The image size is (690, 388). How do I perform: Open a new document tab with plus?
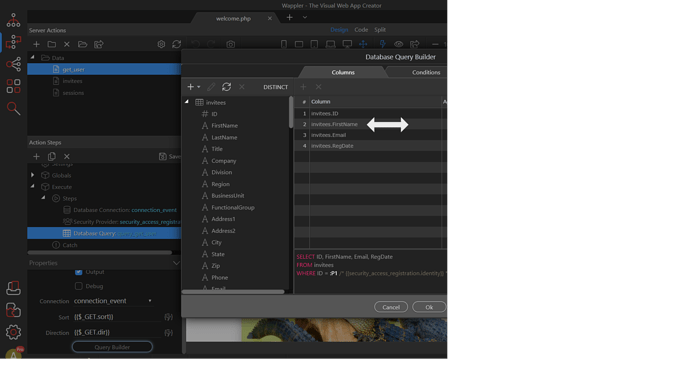tap(290, 18)
